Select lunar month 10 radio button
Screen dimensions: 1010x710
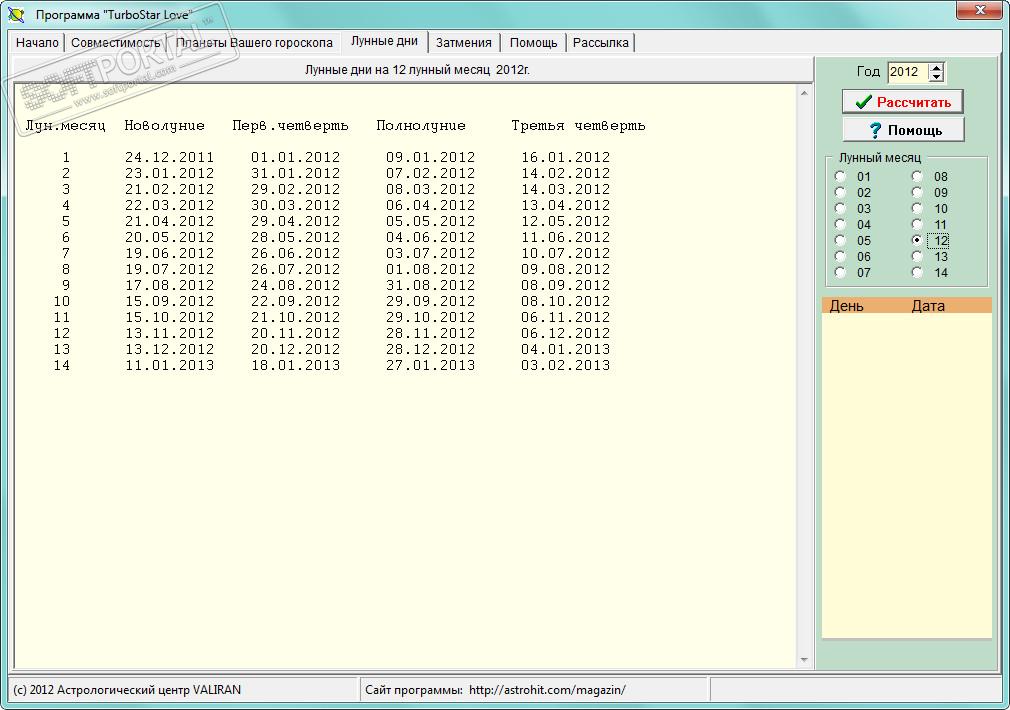(917, 208)
